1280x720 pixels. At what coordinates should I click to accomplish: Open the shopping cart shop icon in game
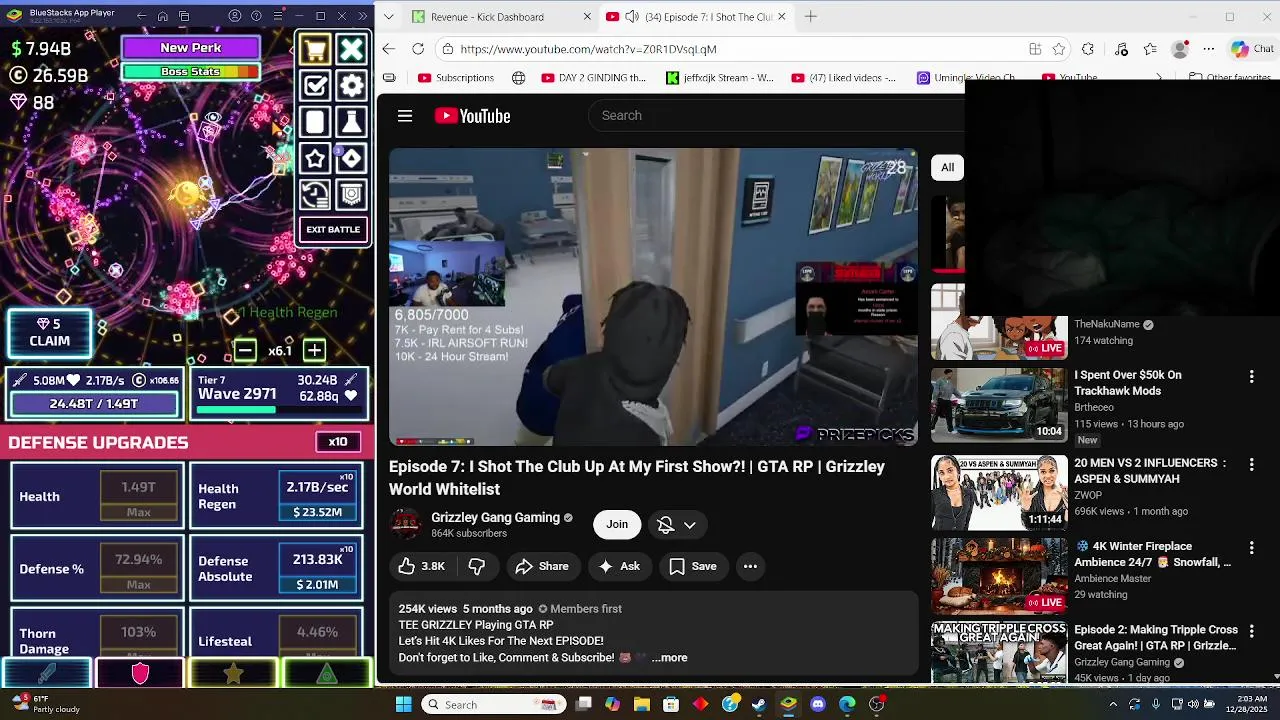click(x=315, y=49)
